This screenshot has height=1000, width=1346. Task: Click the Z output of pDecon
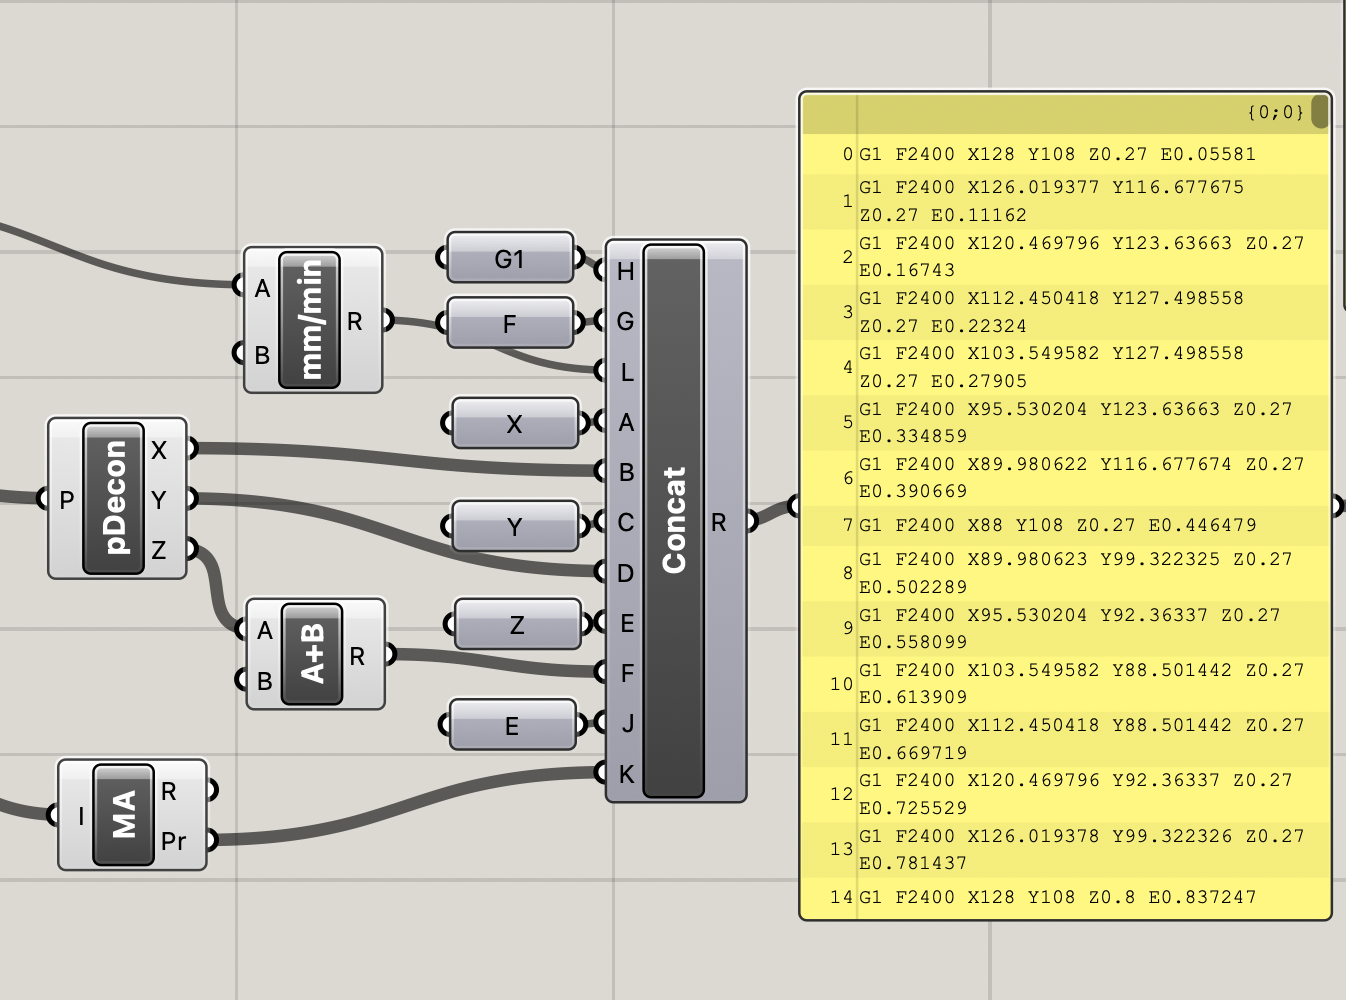159,549
